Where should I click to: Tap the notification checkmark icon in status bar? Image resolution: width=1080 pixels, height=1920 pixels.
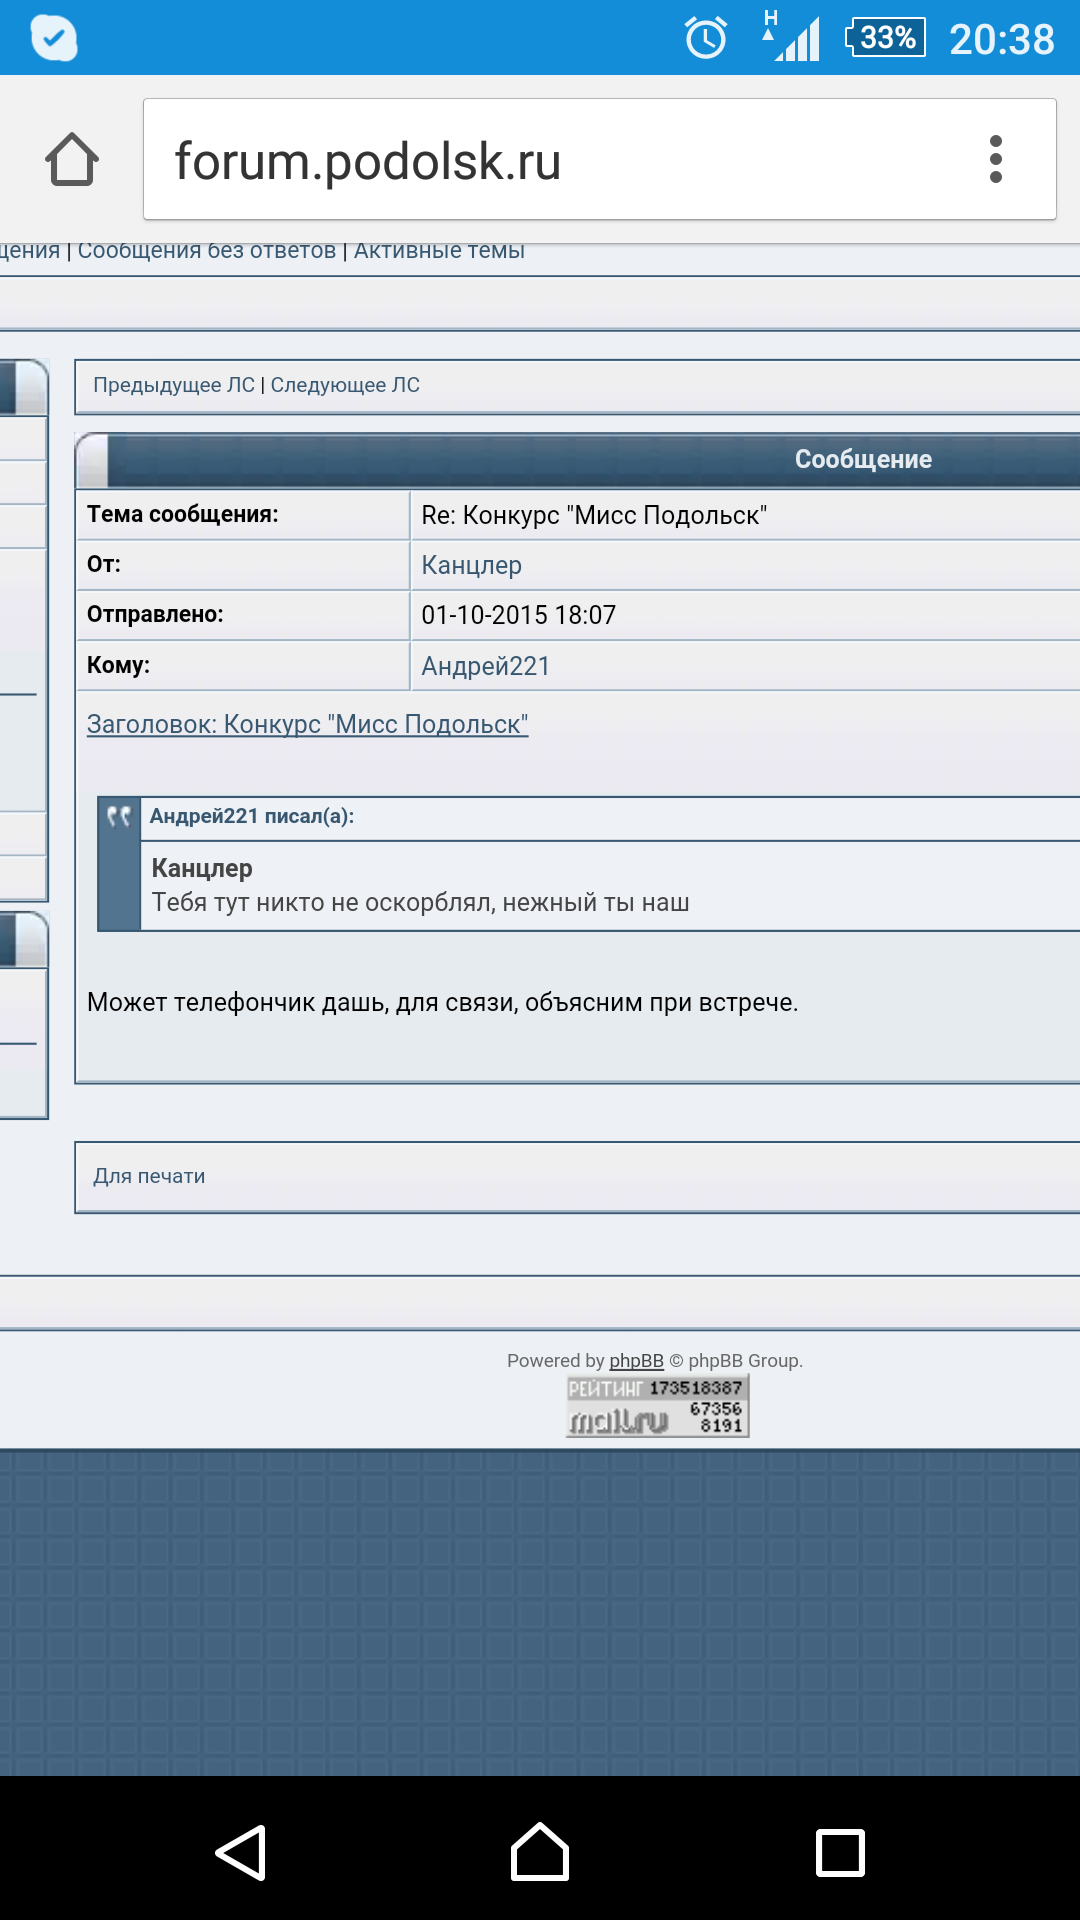coord(54,39)
